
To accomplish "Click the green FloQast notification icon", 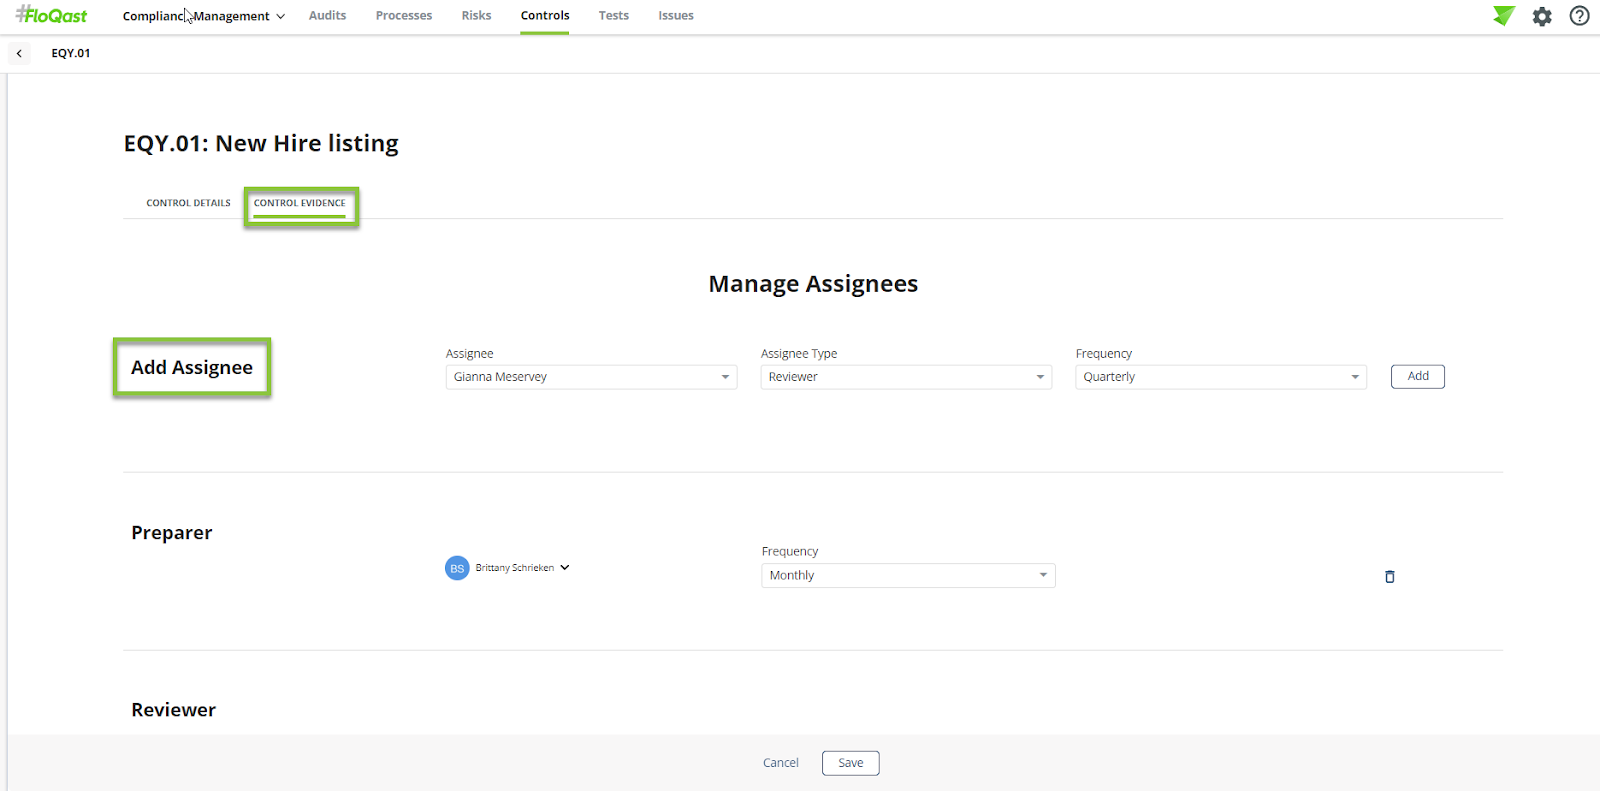I will tap(1504, 16).
